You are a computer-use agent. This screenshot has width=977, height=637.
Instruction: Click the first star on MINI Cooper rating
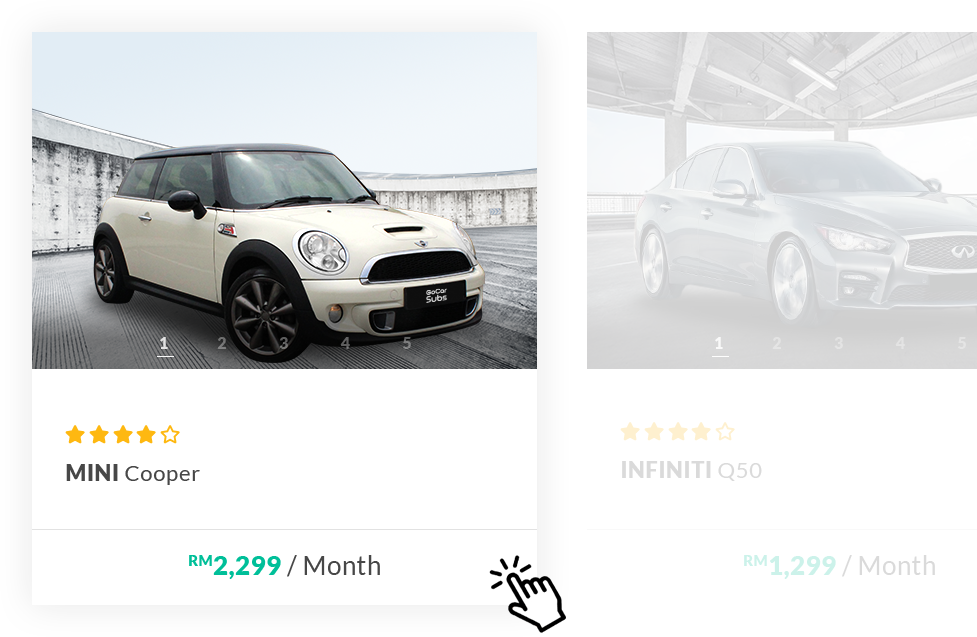pyautogui.click(x=75, y=434)
